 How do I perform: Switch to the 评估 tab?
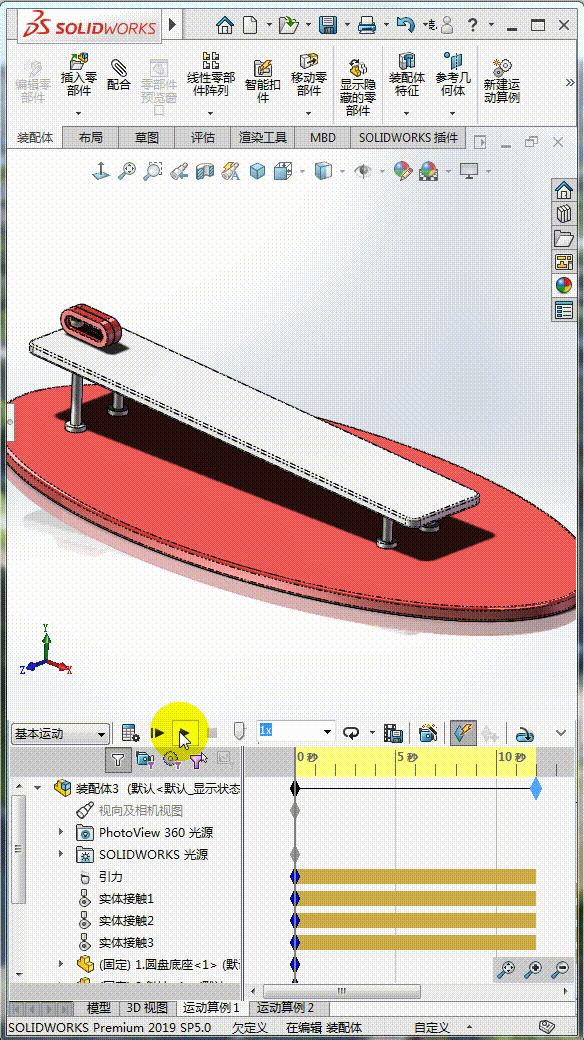point(203,138)
